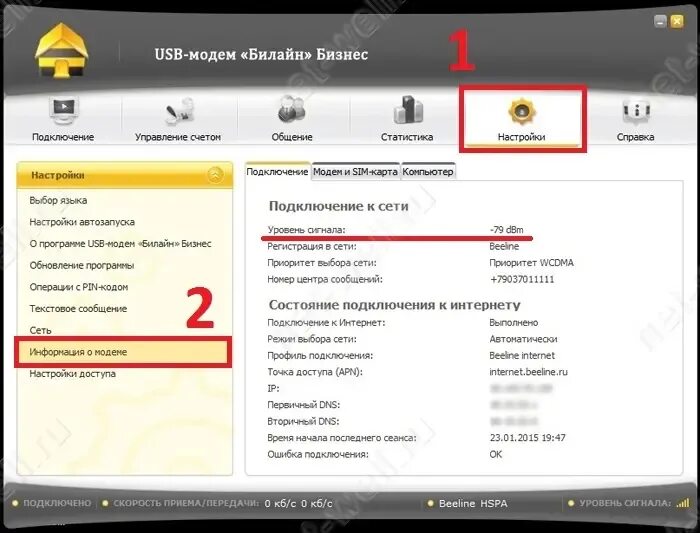Collapse the Настройки side panel
700x533 pixels.
click(x=216, y=175)
